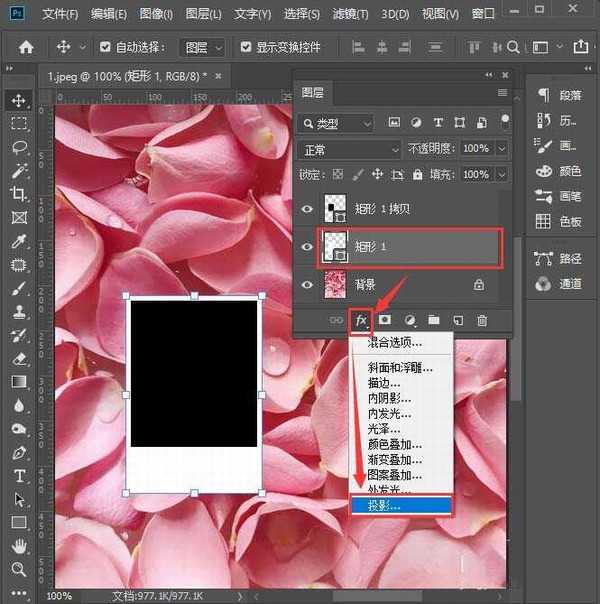600x604 pixels.
Task: Uncheck the 自动选择 checkbox
Action: click(106, 47)
